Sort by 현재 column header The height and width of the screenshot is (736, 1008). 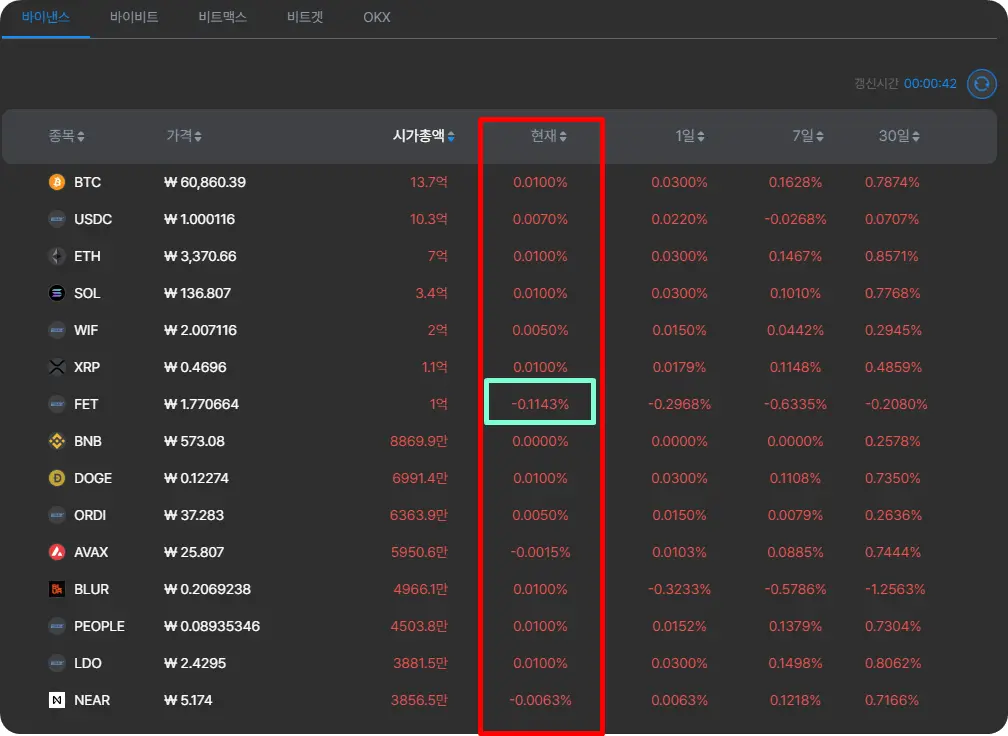(x=548, y=136)
